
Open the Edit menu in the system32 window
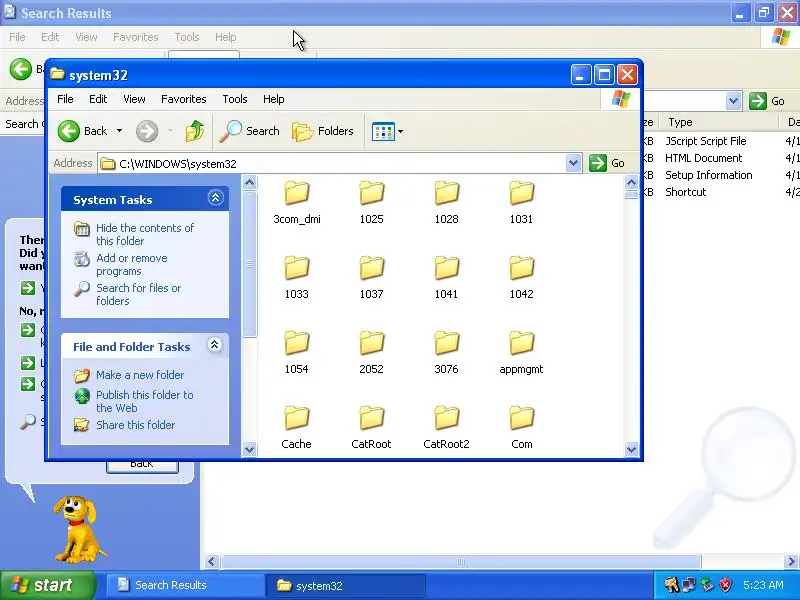click(x=98, y=99)
